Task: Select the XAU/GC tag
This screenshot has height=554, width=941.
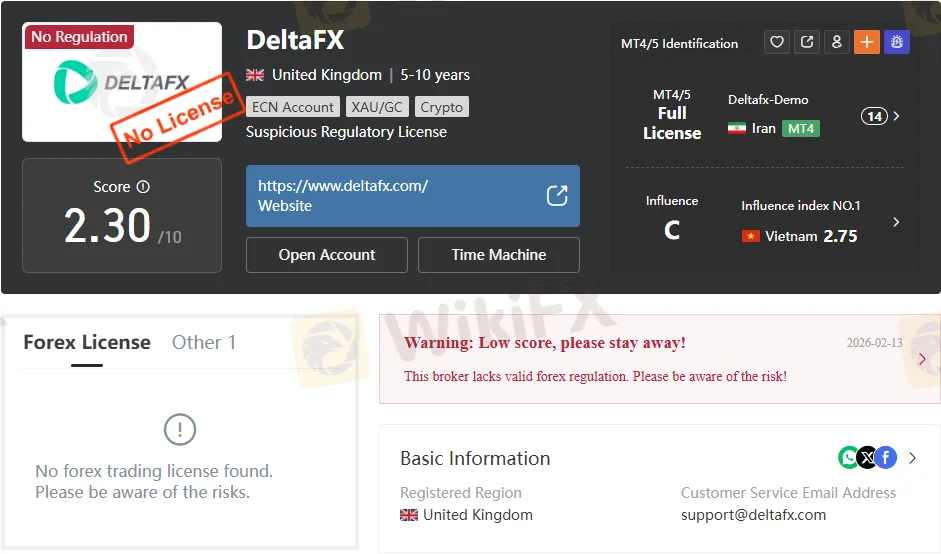Action: point(377,107)
